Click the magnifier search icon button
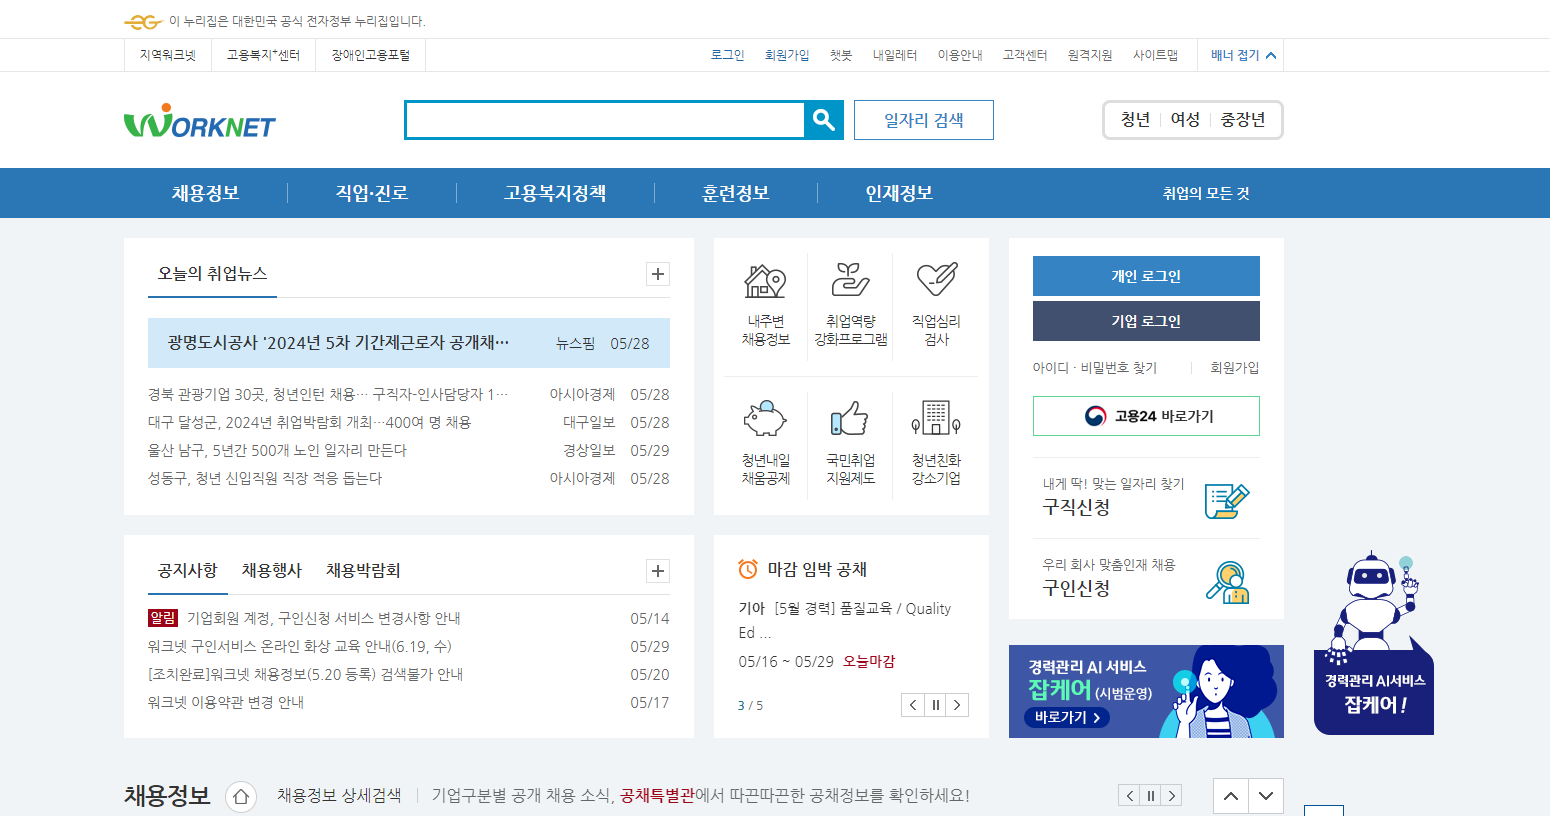 (824, 120)
